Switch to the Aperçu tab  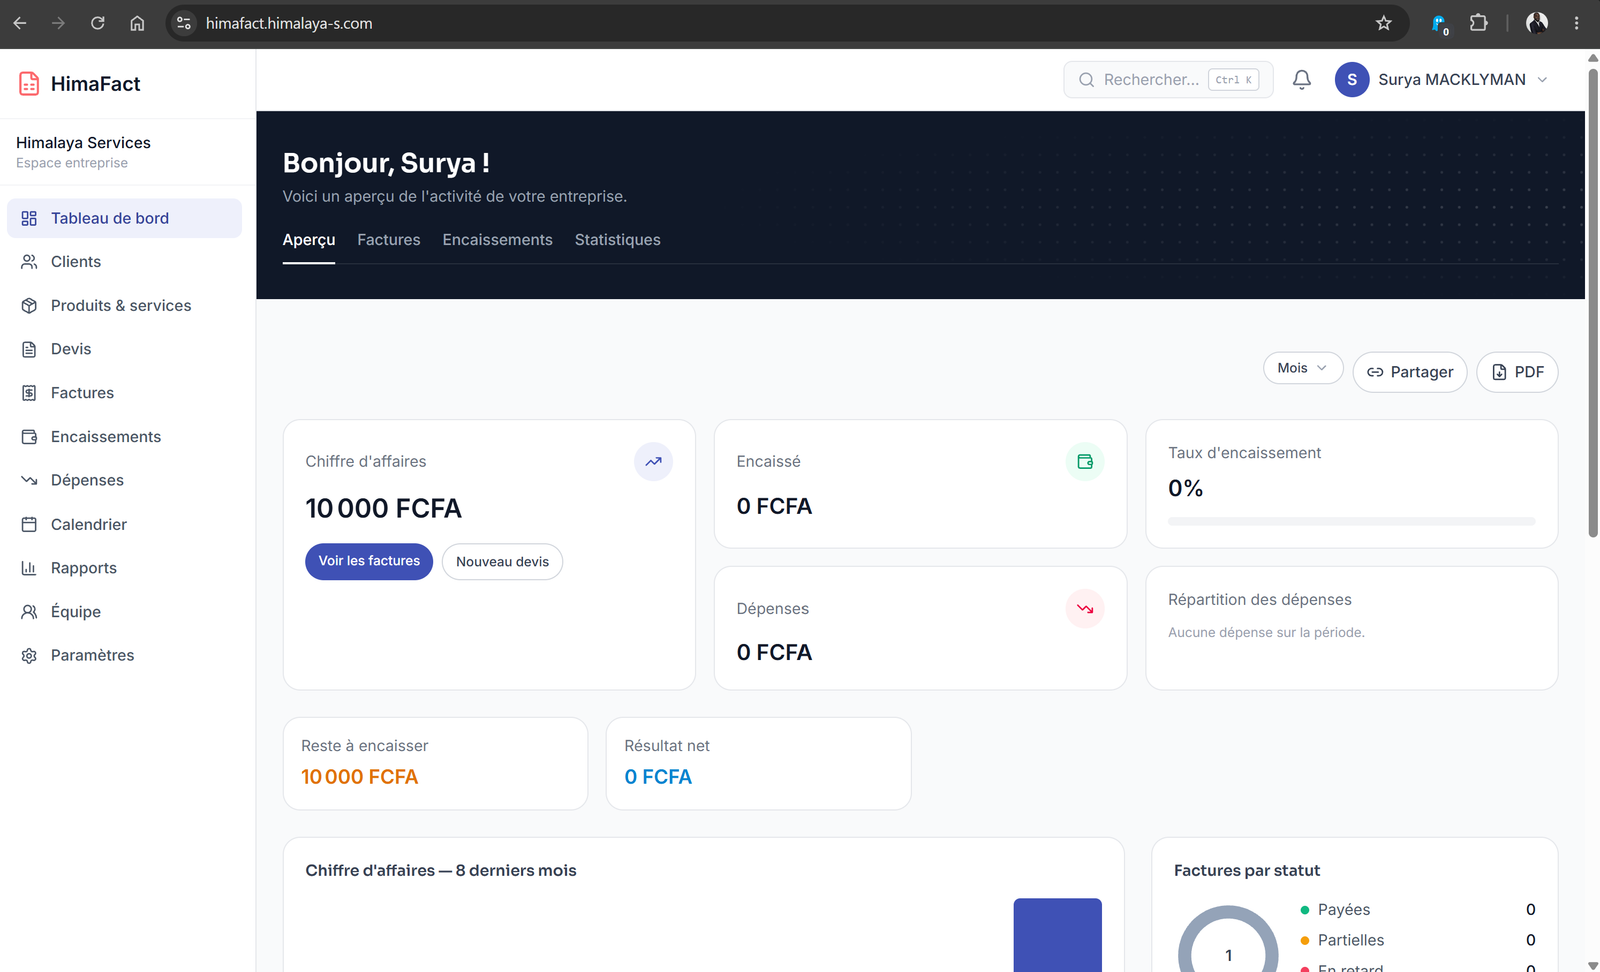(x=309, y=240)
